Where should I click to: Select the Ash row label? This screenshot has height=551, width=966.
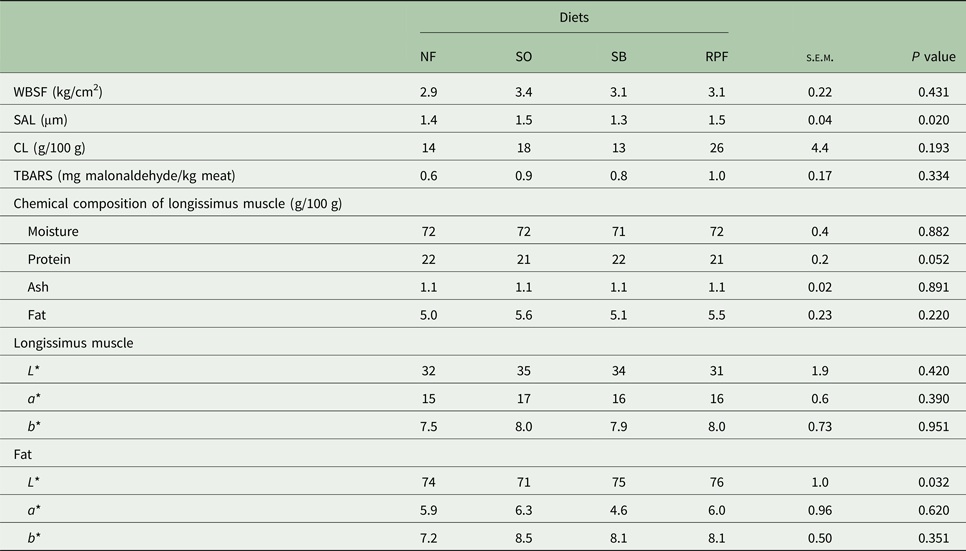pos(38,287)
